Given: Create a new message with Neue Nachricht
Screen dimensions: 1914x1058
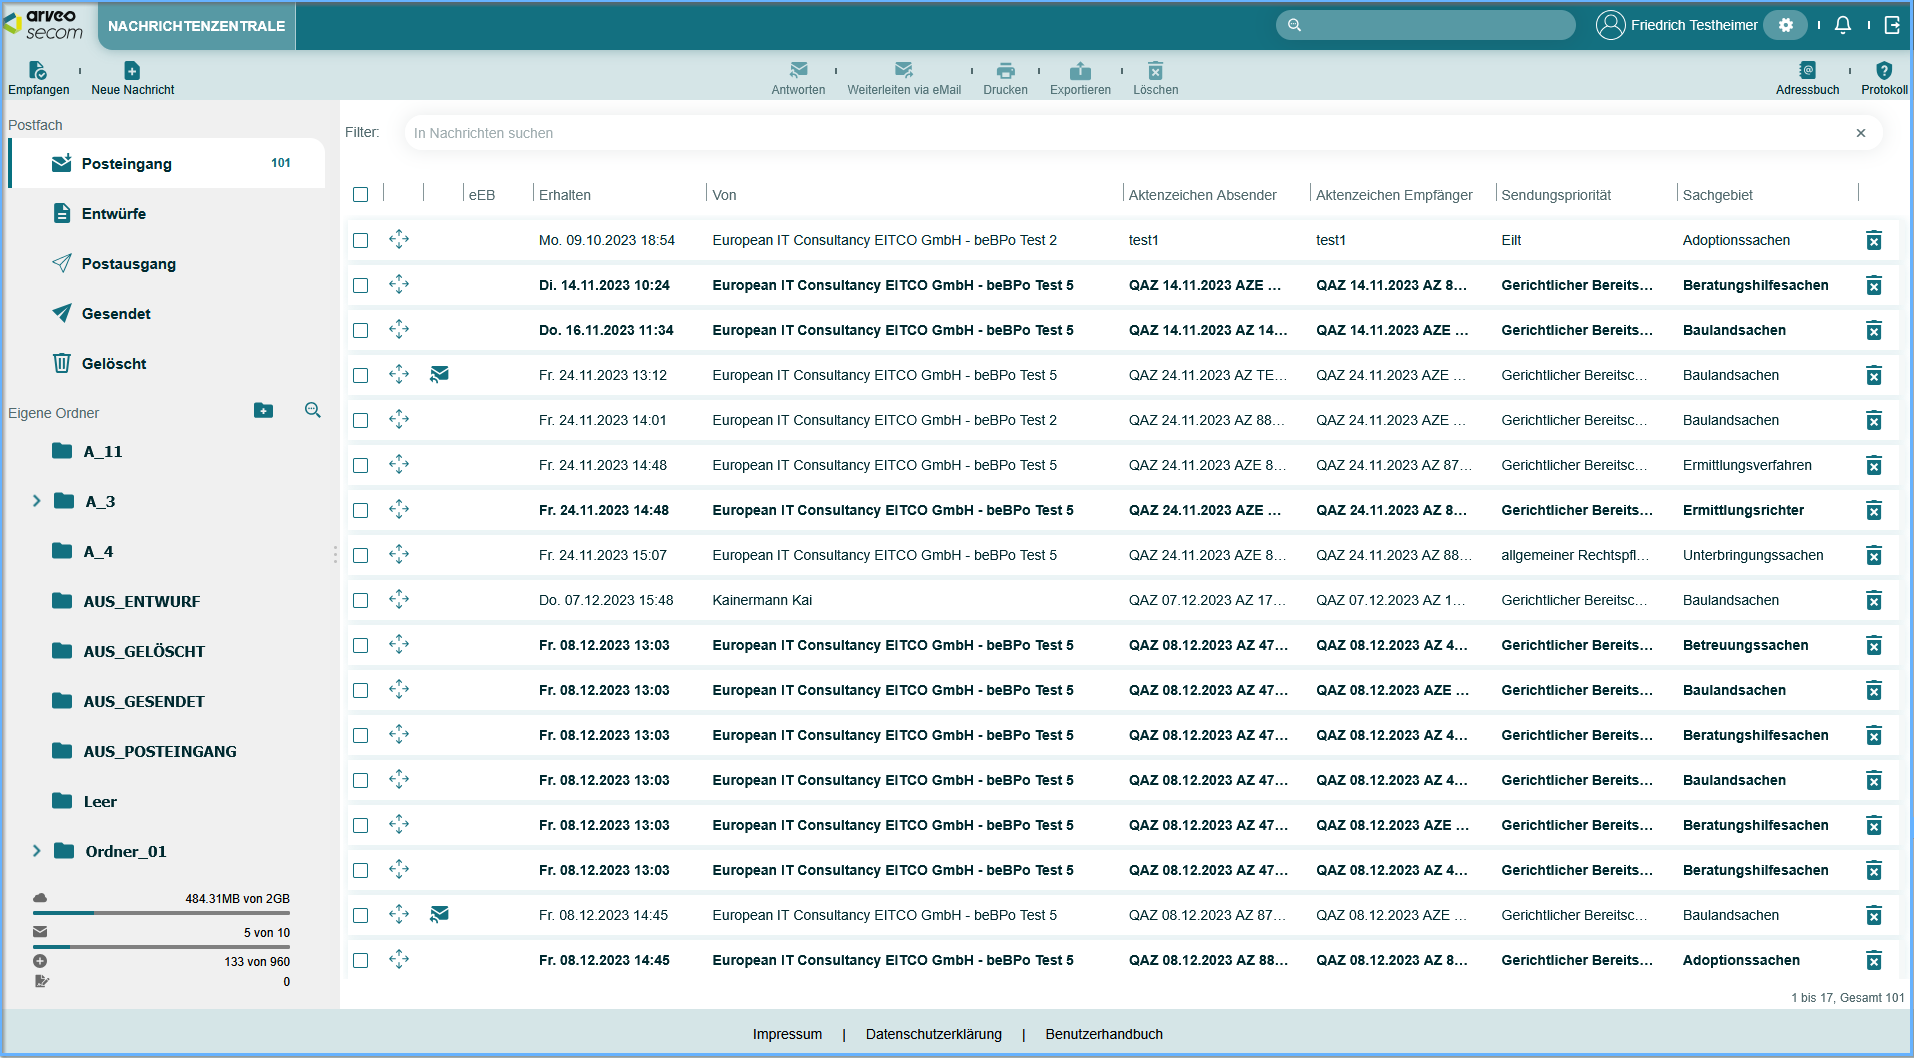Looking at the screenshot, I should coord(132,71).
